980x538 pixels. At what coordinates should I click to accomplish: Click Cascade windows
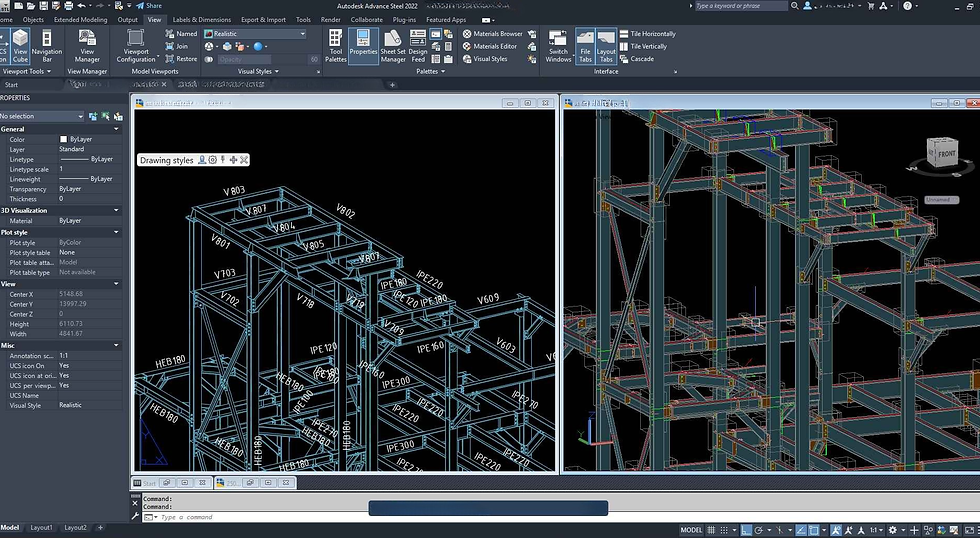tap(637, 59)
